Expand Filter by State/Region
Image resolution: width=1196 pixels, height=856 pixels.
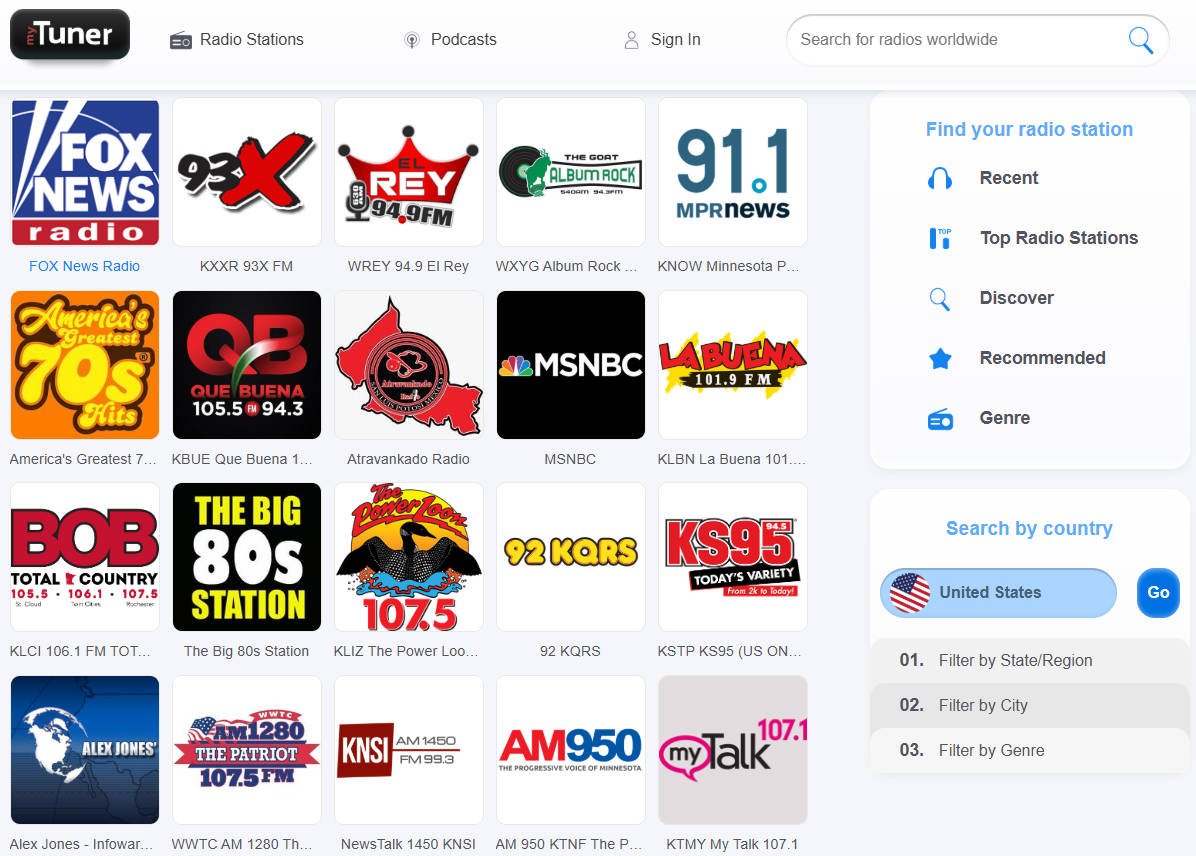pos(1030,661)
